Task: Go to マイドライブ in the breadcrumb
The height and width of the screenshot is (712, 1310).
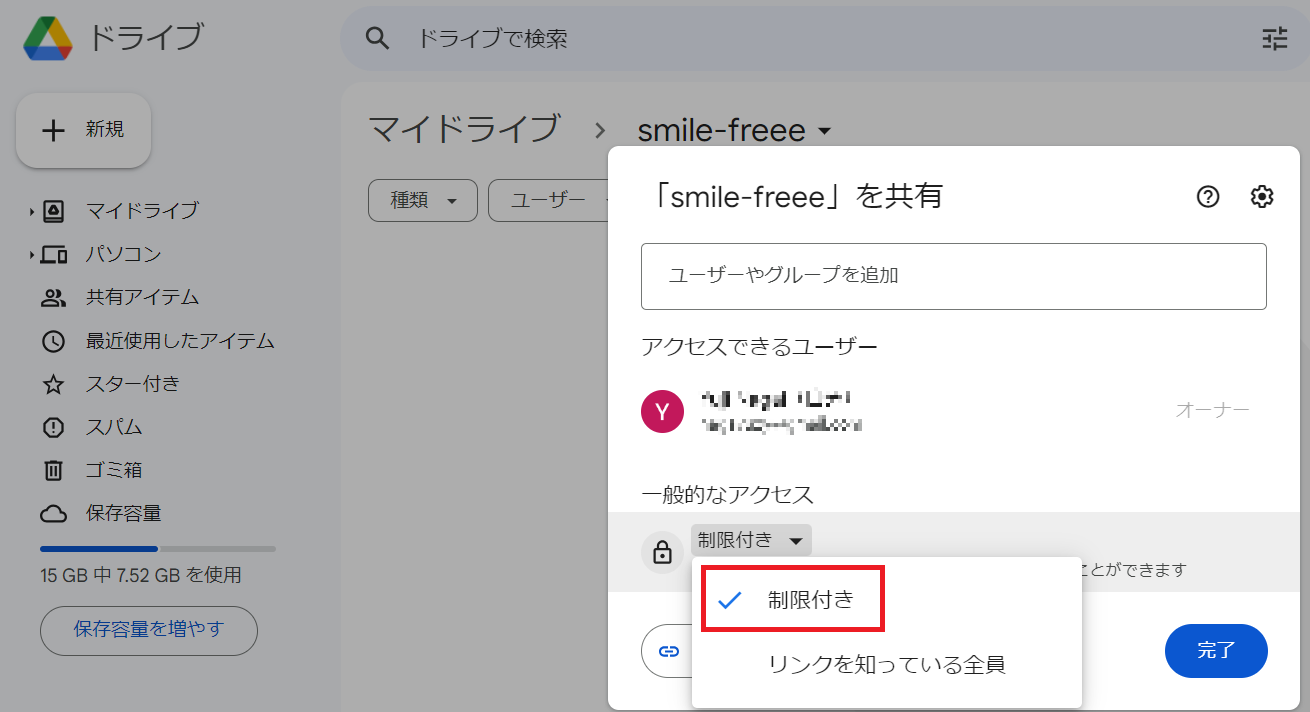Action: point(464,130)
